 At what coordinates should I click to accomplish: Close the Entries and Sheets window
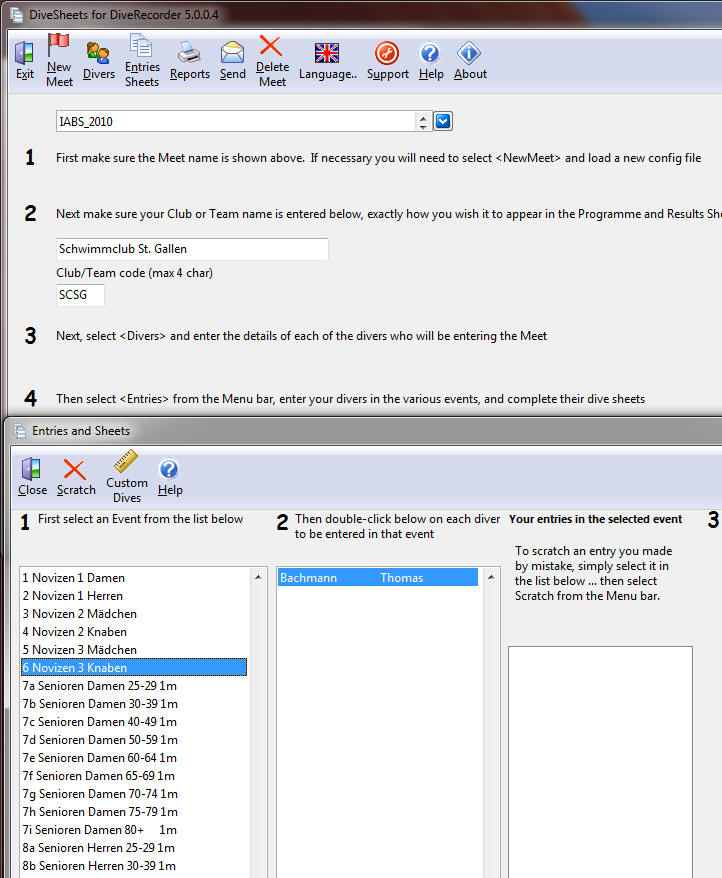coord(32,477)
